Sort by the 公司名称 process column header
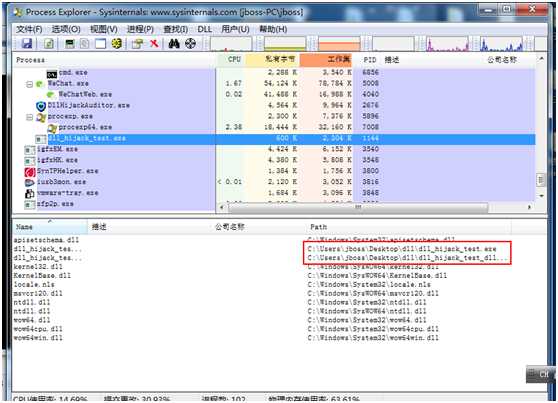 (502, 59)
